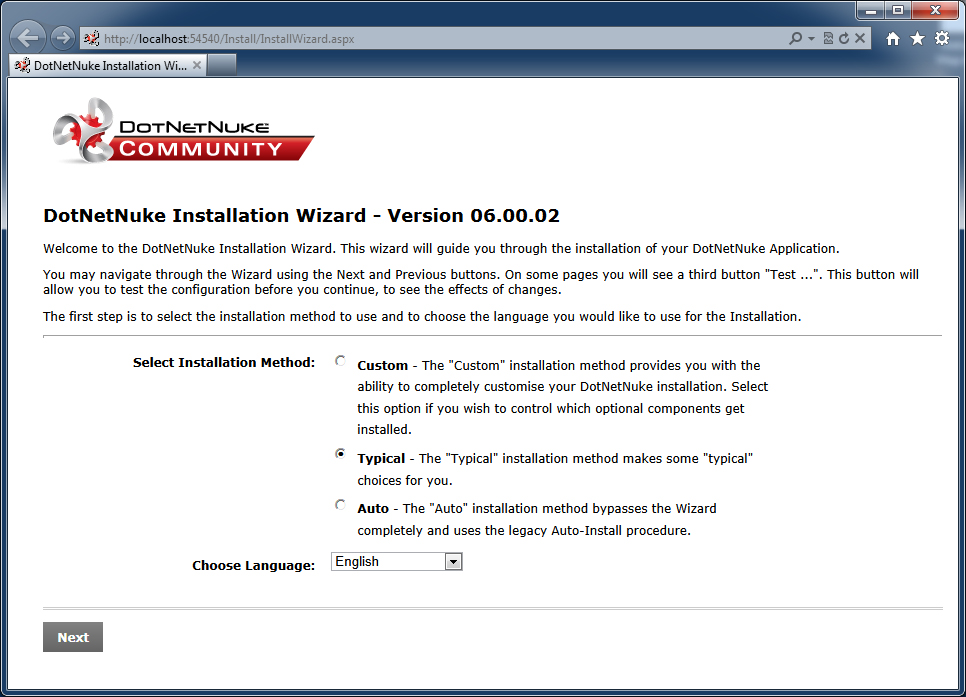
Task: Open the Choose Language dropdown
Action: 397,561
